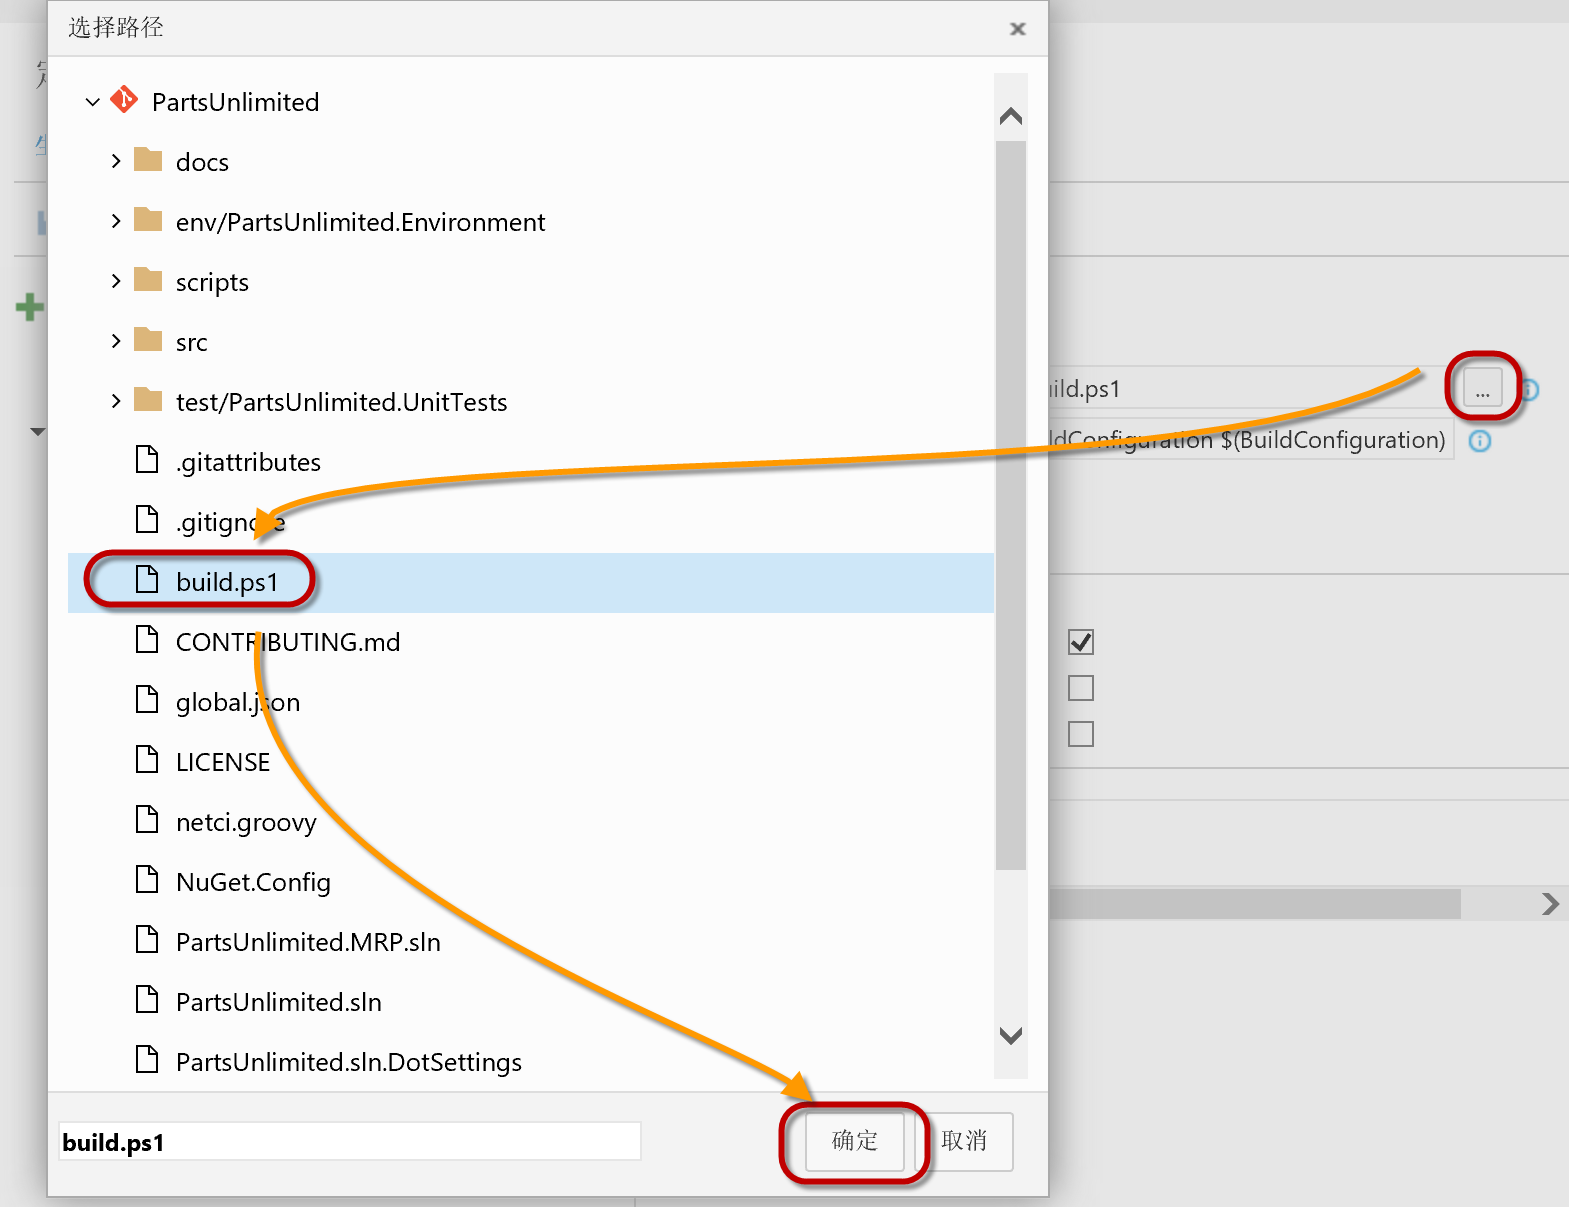The image size is (1569, 1207).
Task: Select the netci.groovy file
Action: pyautogui.click(x=246, y=823)
